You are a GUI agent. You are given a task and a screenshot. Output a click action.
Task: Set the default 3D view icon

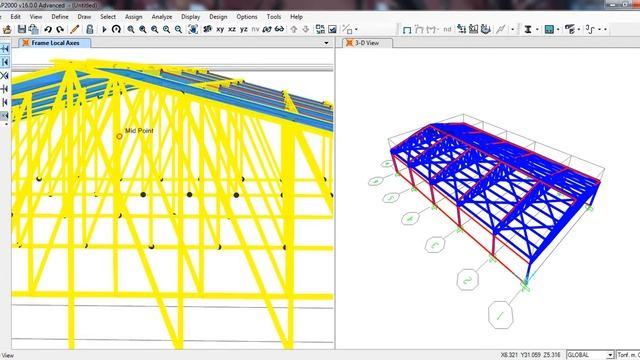tap(208, 29)
